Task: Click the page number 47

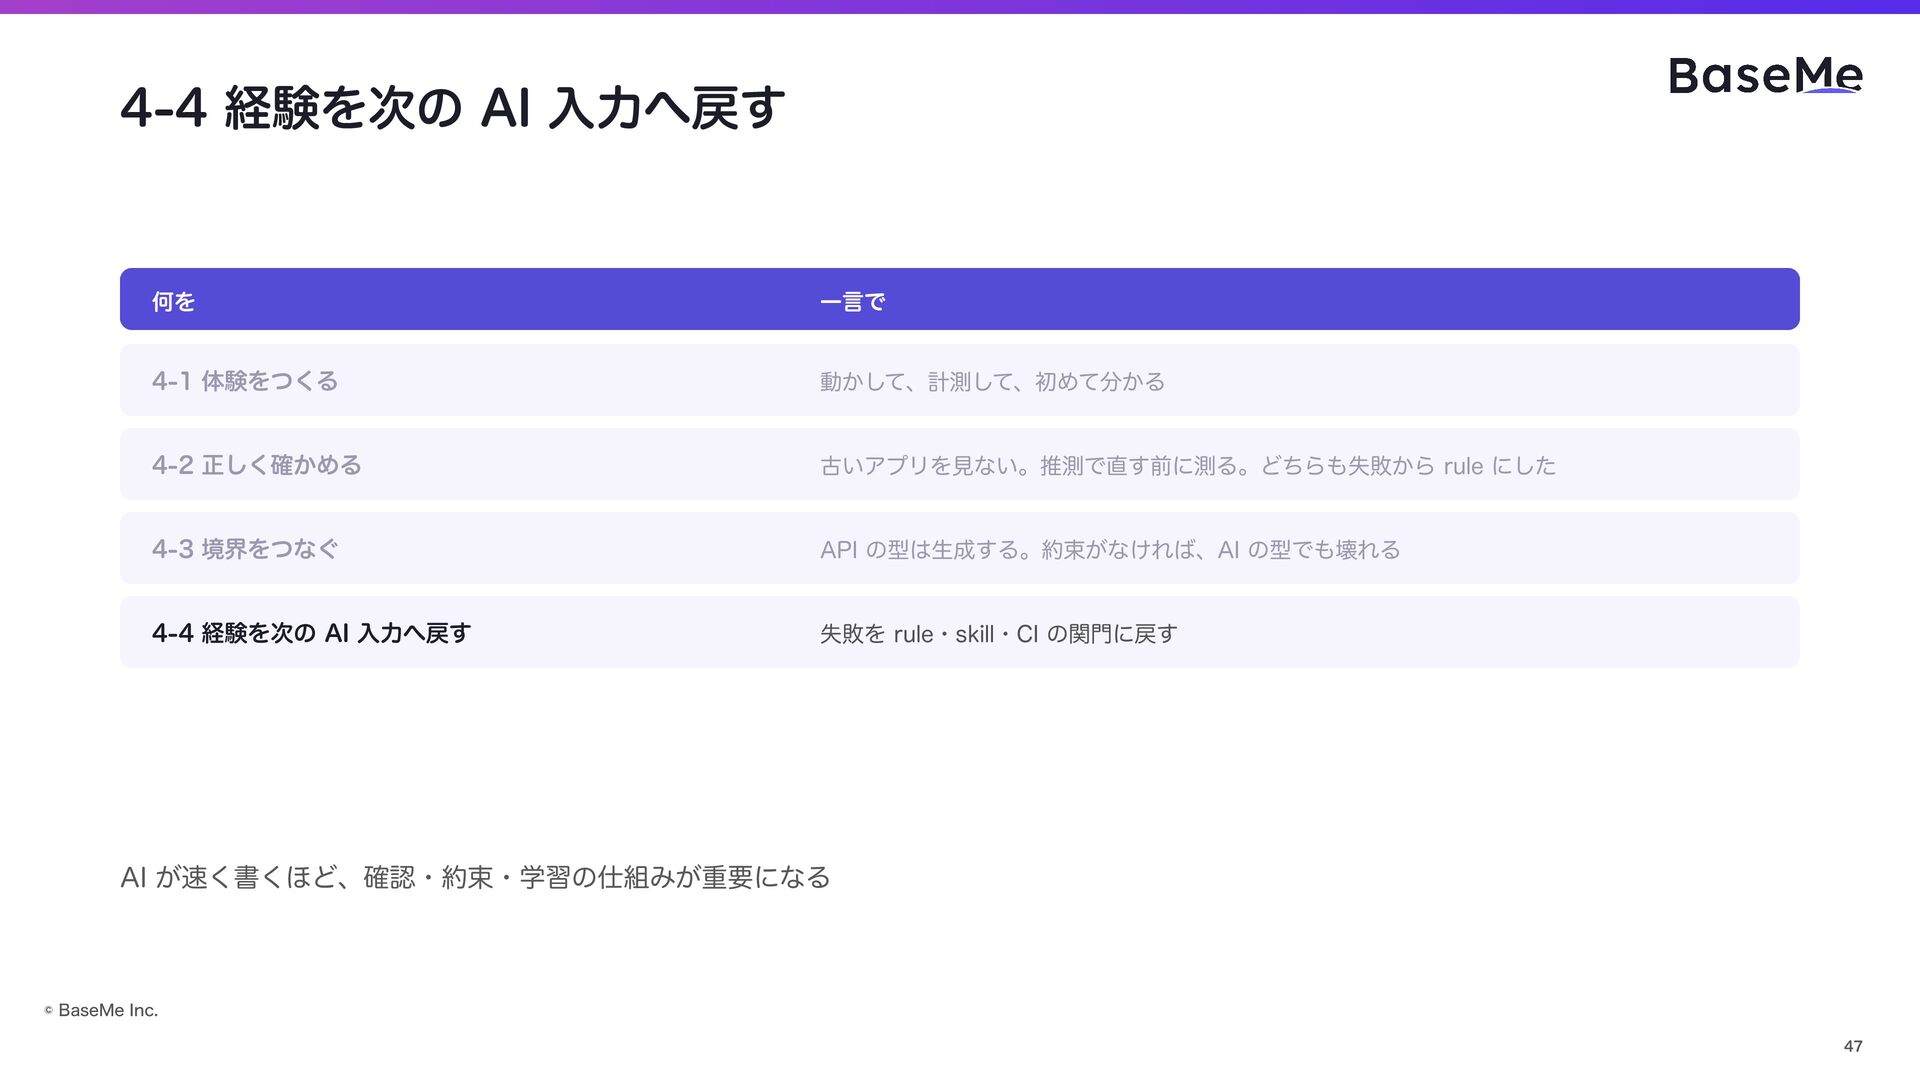Action: point(1853,1046)
